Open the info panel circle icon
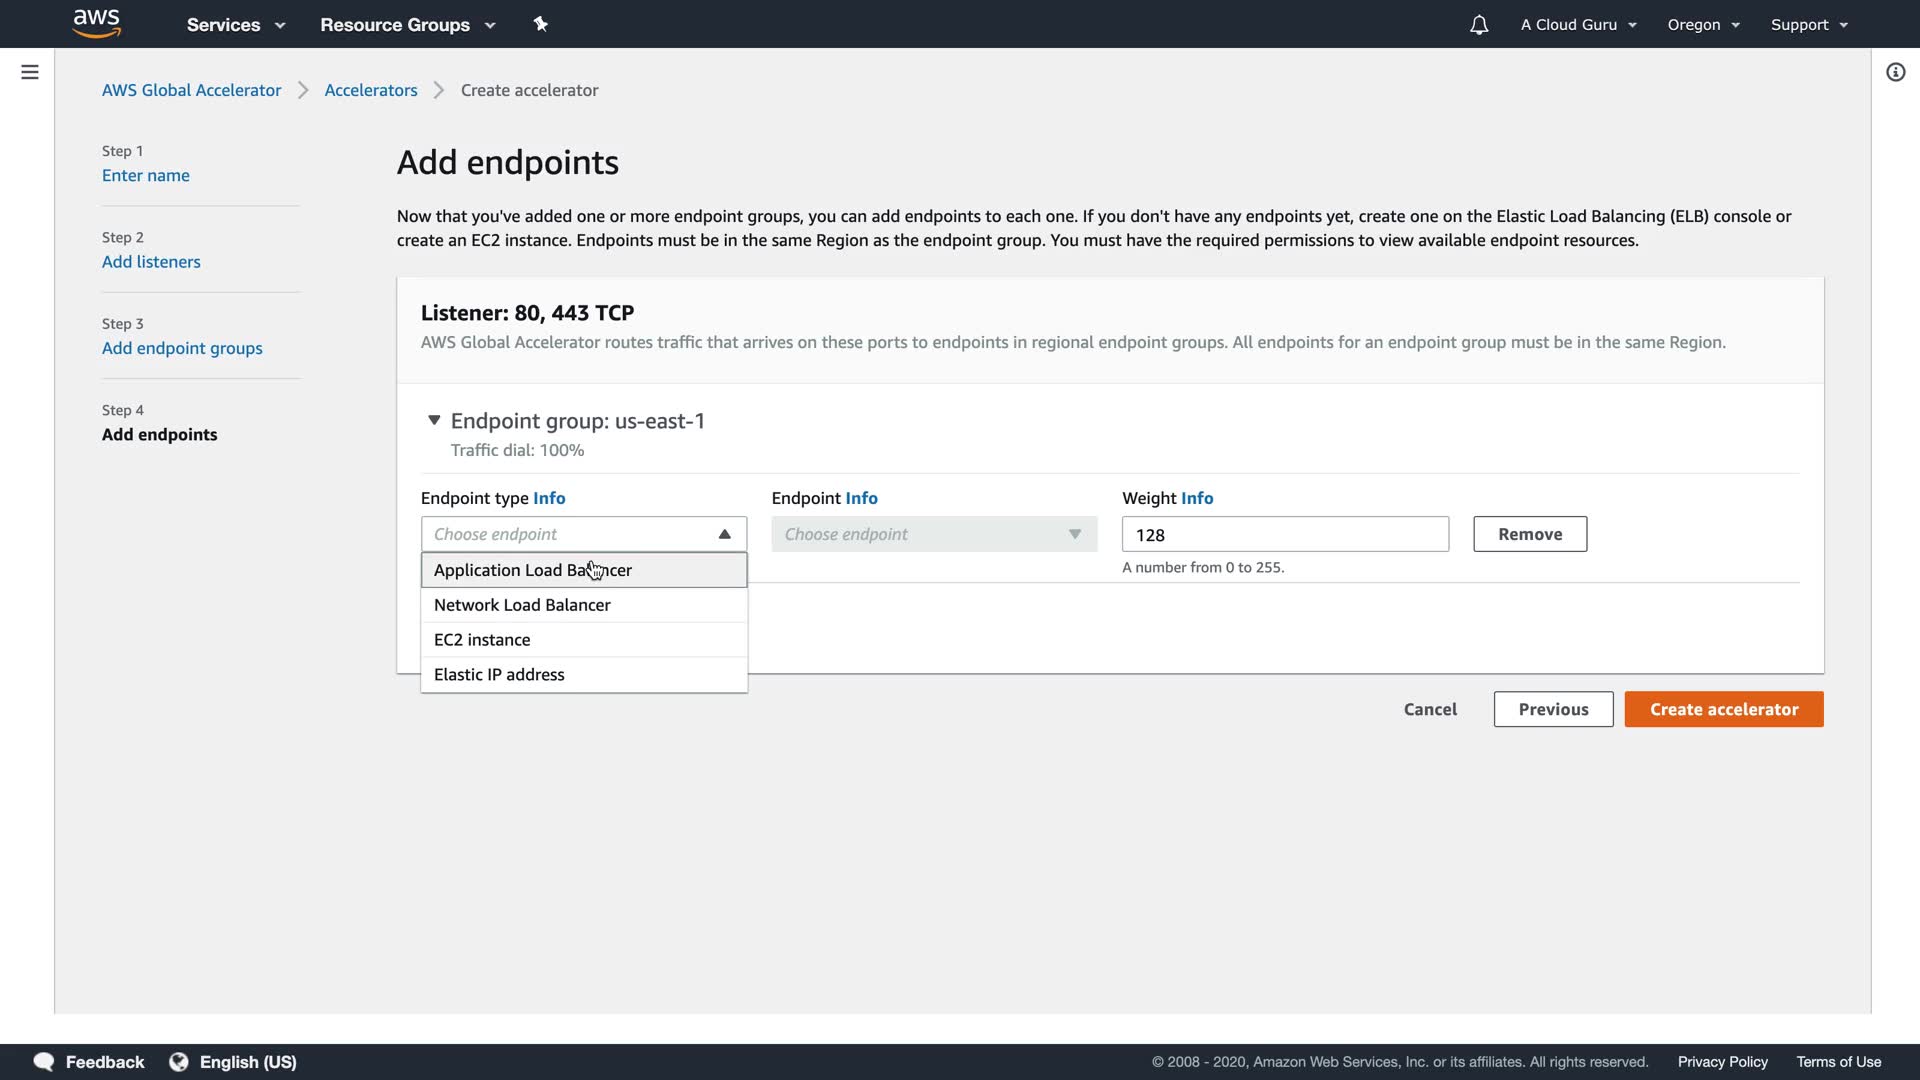 (1895, 72)
